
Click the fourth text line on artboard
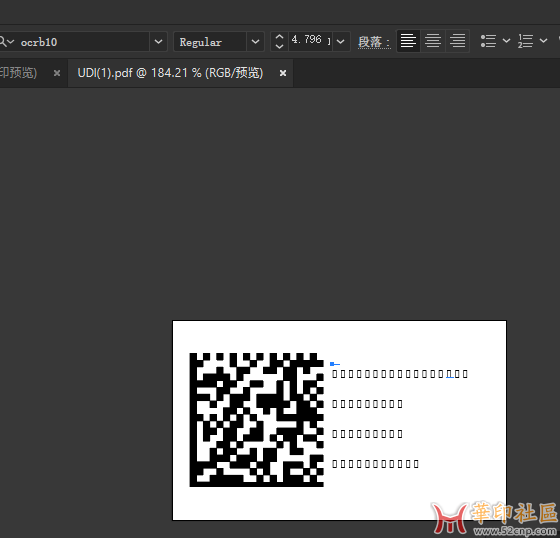click(375, 464)
